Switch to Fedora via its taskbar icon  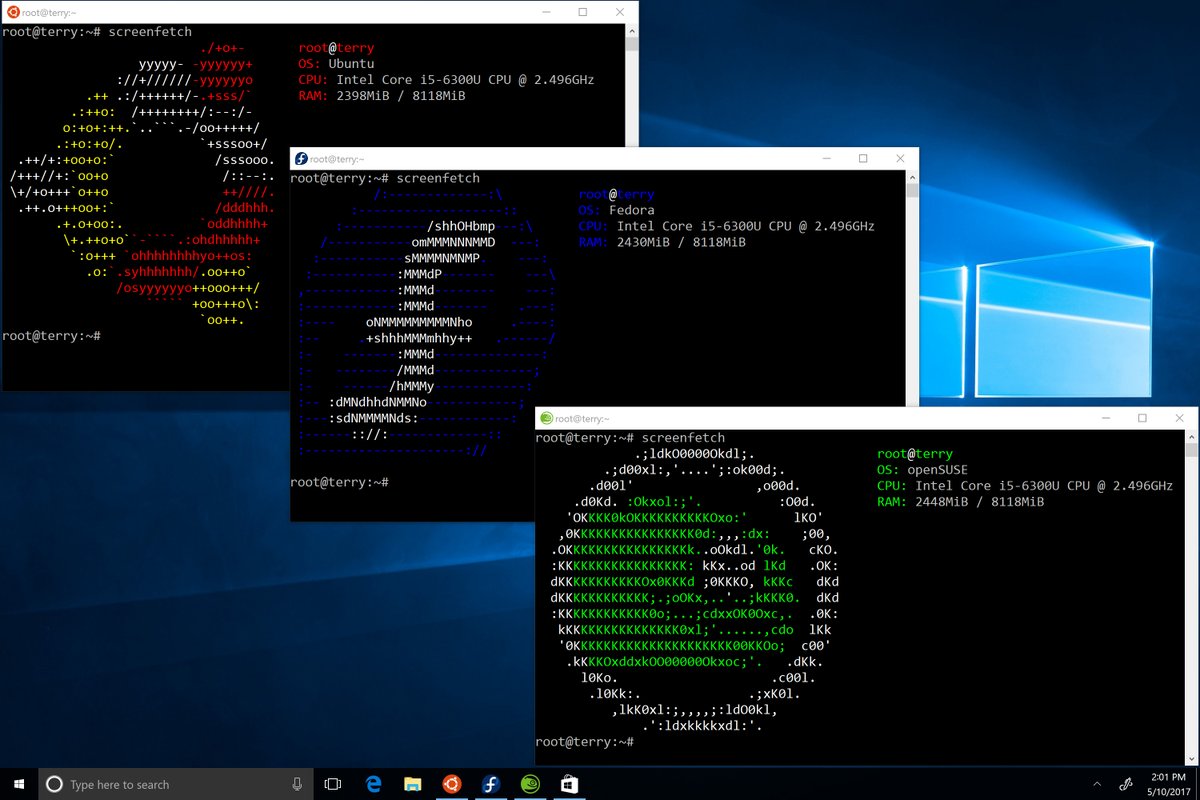tap(491, 784)
